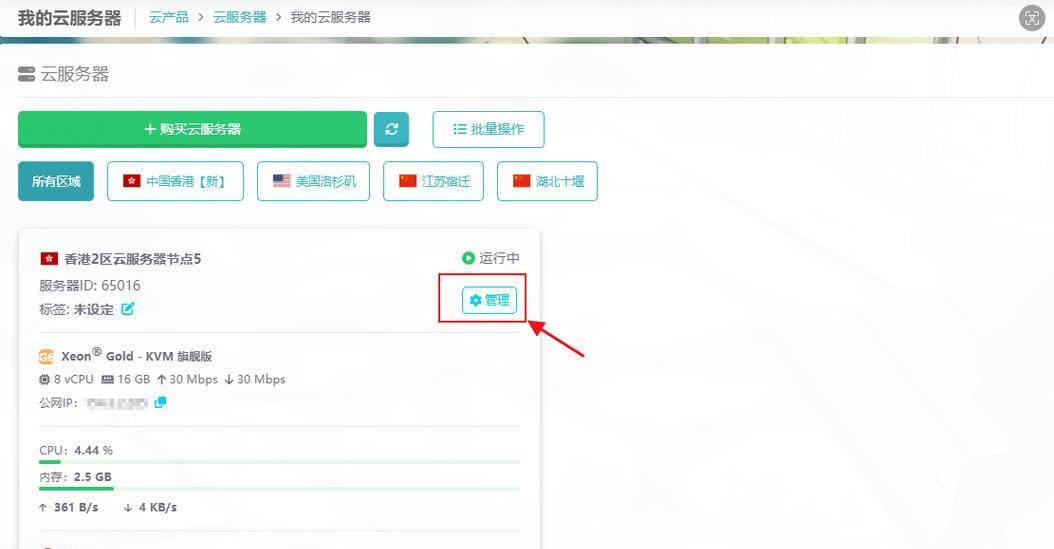Click the CPU chip icon beside 8 vCPU
1054x549 pixels.
pos(44,380)
